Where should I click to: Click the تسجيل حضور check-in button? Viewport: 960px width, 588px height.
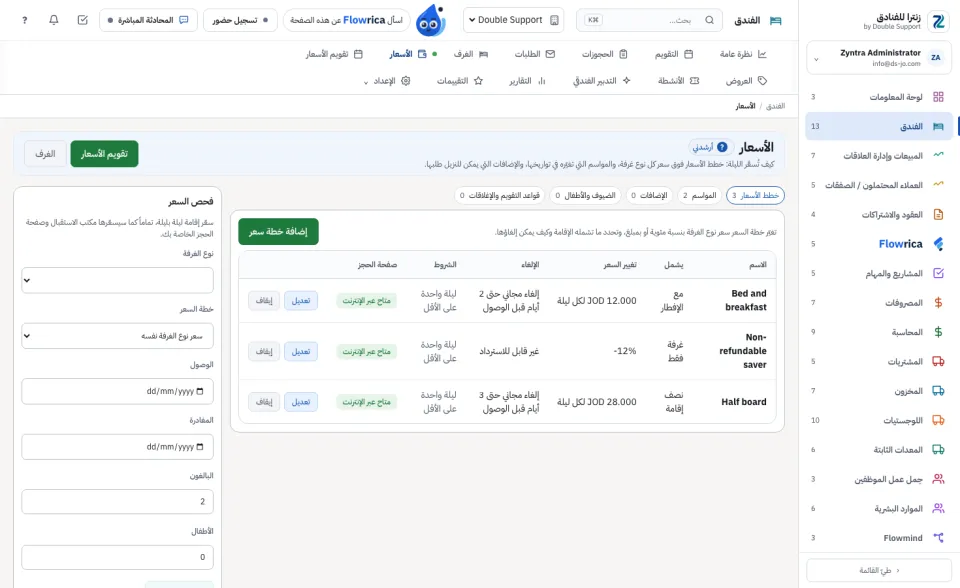tap(240, 20)
